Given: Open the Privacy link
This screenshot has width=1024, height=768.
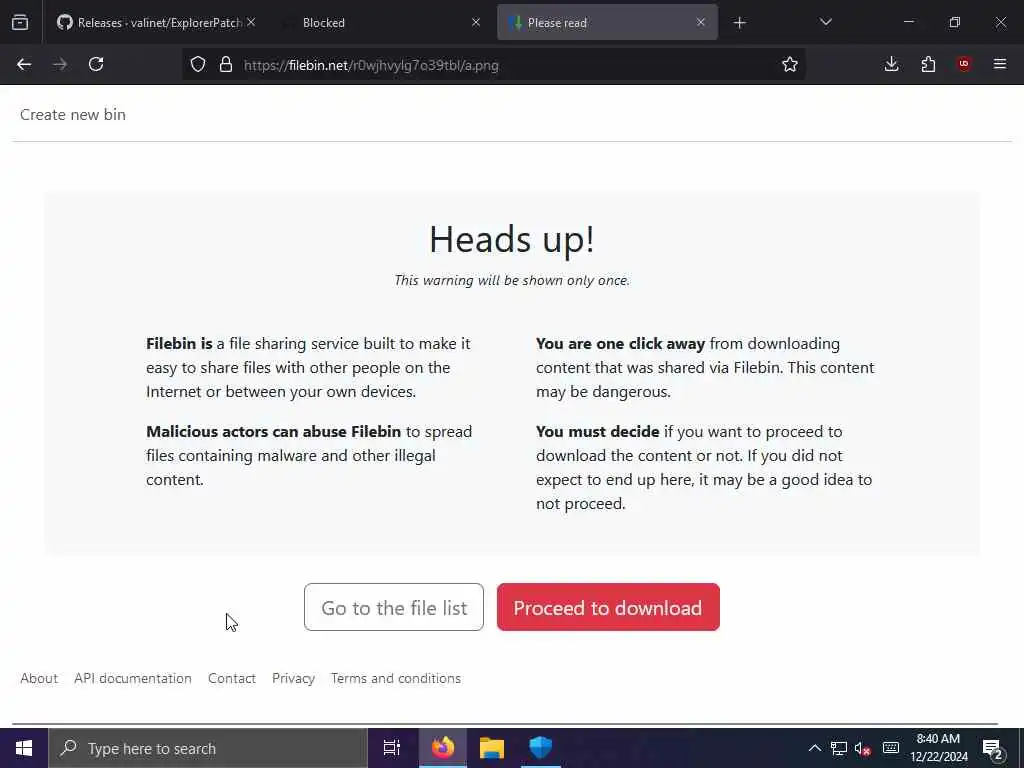Looking at the screenshot, I should pyautogui.click(x=293, y=679).
